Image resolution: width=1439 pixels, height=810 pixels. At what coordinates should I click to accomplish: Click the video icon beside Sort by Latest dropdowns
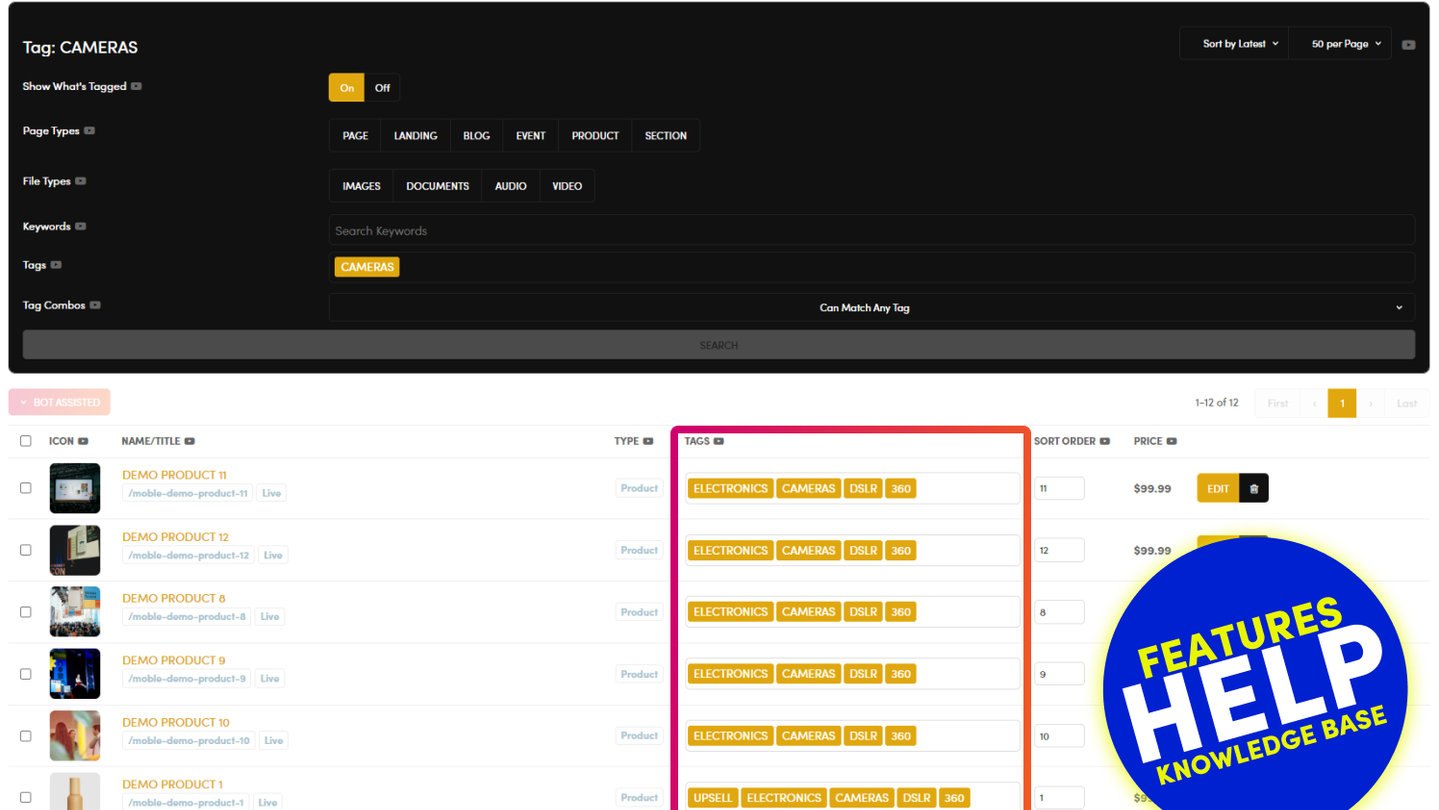click(1408, 45)
